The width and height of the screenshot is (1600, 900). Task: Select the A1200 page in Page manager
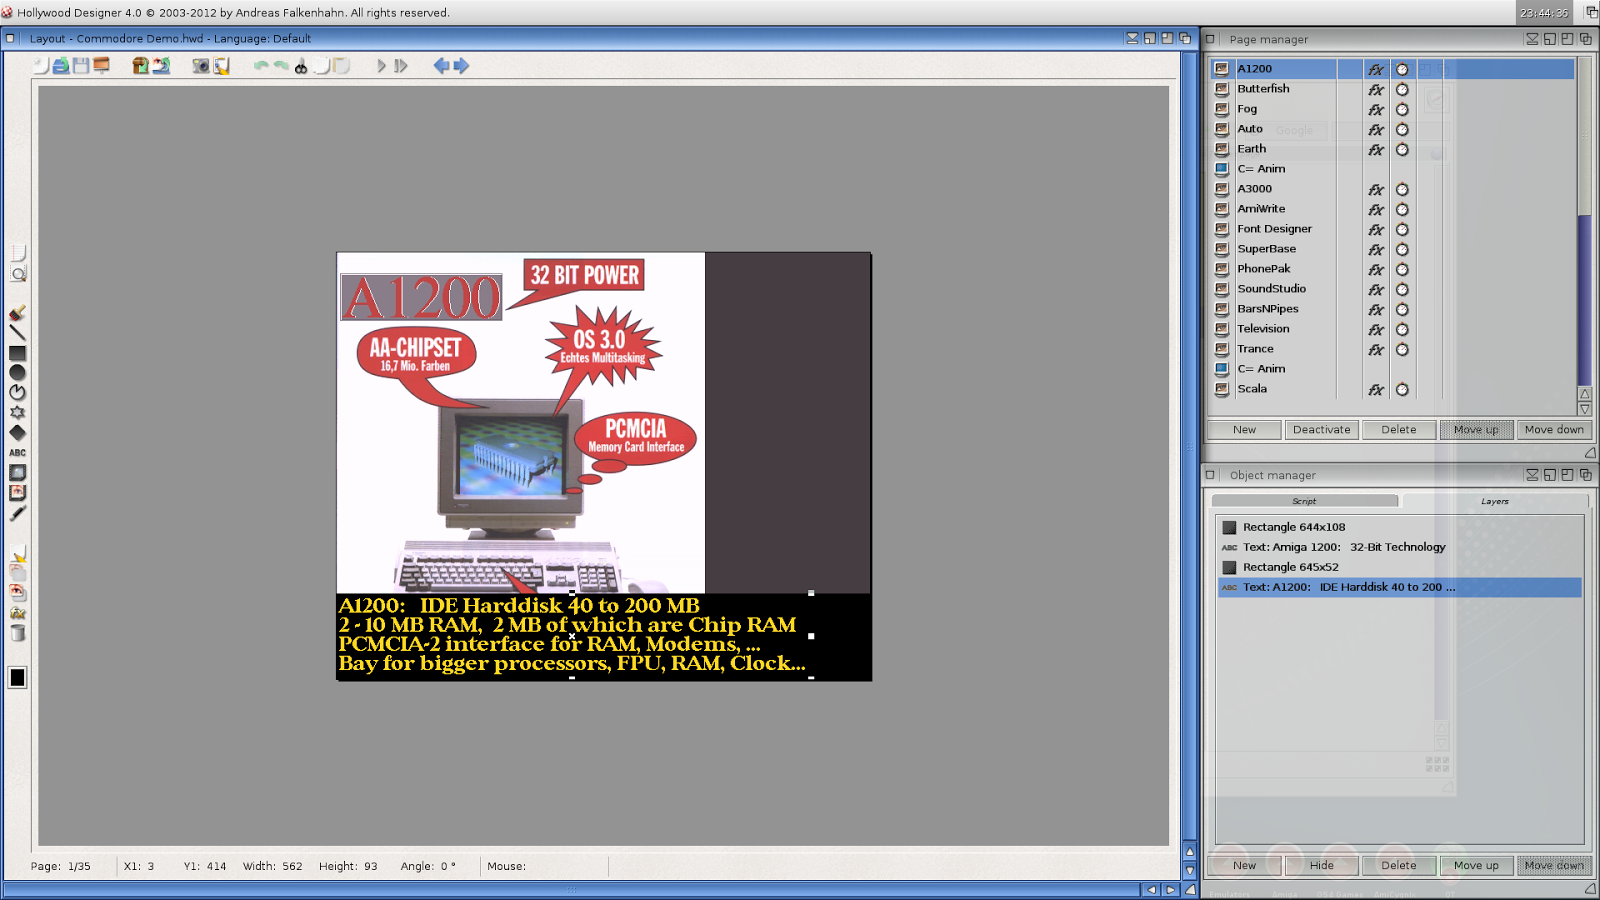(1392, 69)
